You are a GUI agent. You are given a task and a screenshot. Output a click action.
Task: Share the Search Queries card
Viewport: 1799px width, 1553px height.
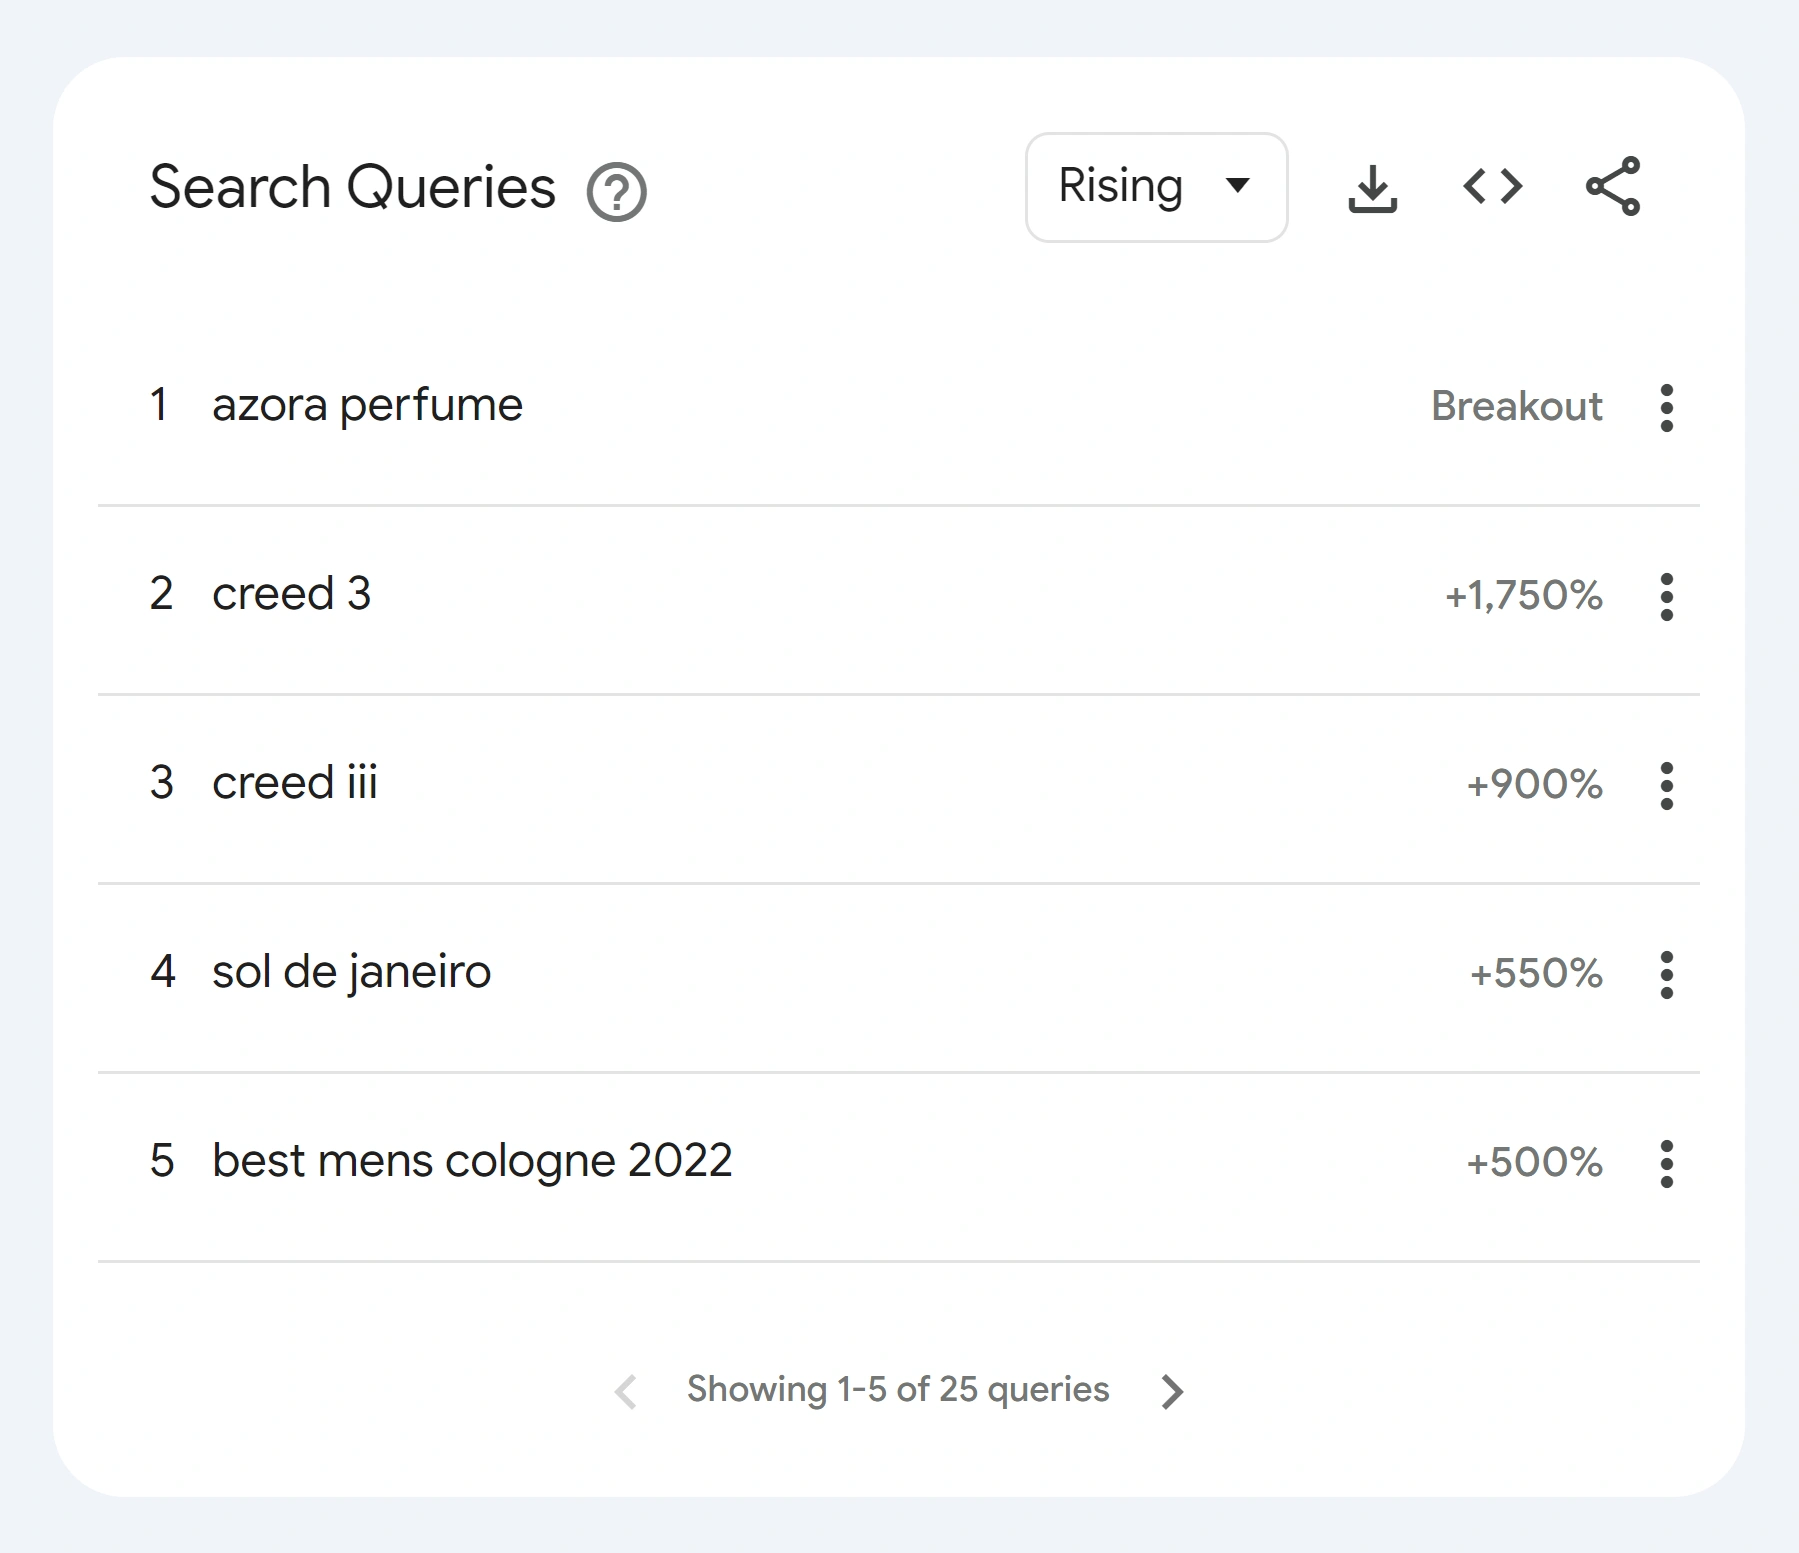(x=1612, y=187)
